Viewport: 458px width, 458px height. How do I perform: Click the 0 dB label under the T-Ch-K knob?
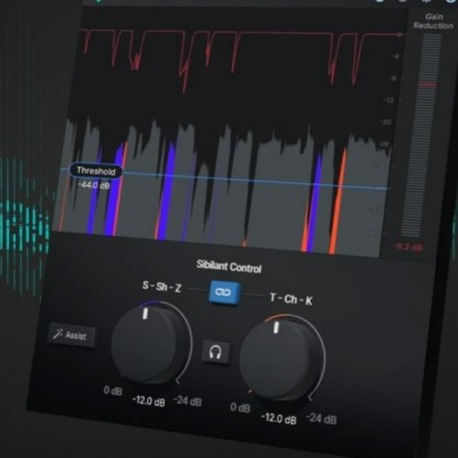[x=240, y=407]
